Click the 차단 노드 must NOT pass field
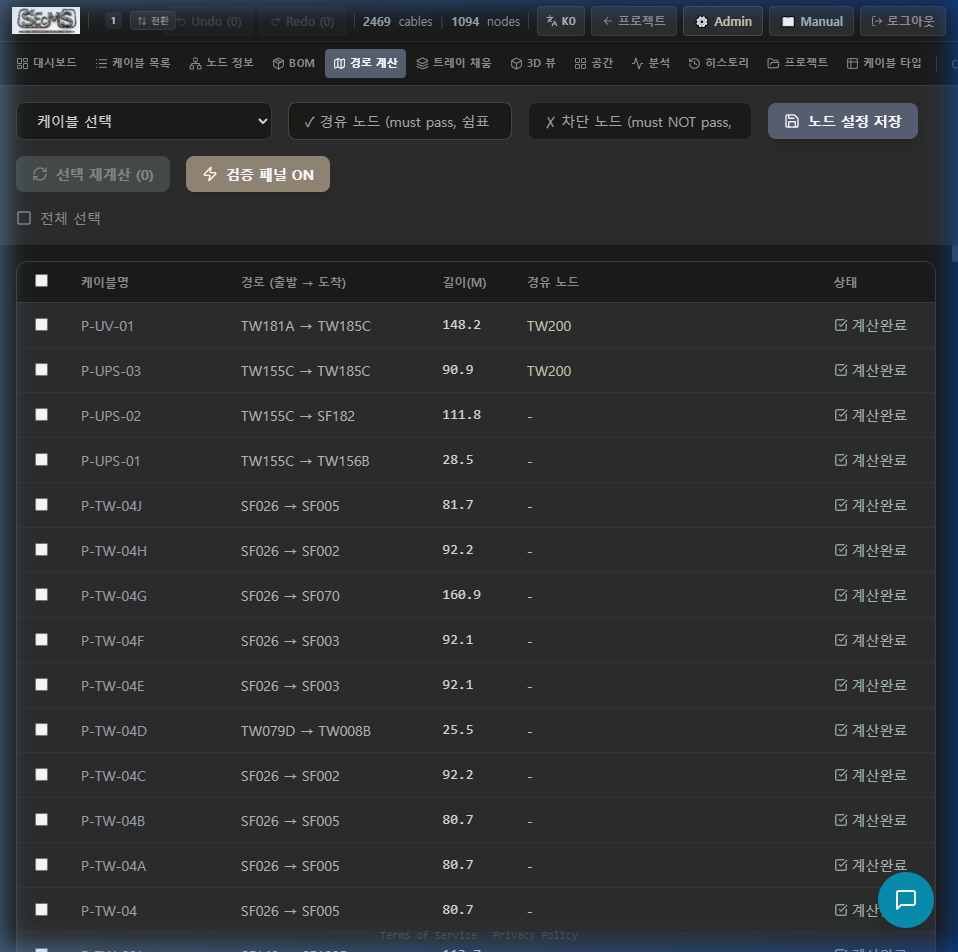This screenshot has width=958, height=952. click(x=640, y=121)
